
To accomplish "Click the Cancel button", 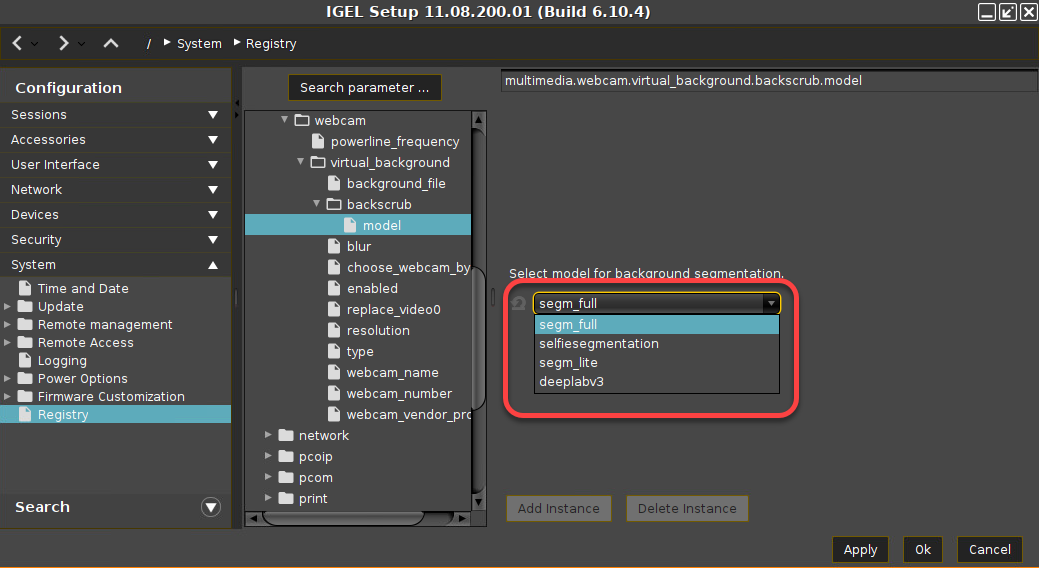I will [x=990, y=549].
